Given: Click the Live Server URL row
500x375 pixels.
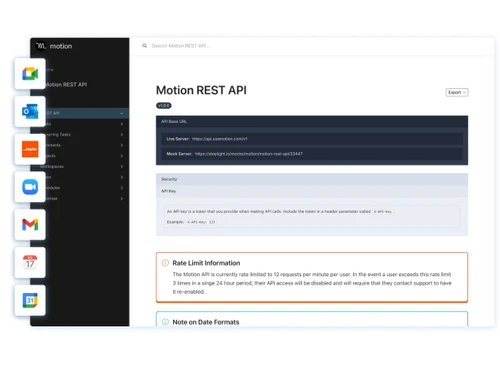Looking at the screenshot, I should [x=312, y=139].
